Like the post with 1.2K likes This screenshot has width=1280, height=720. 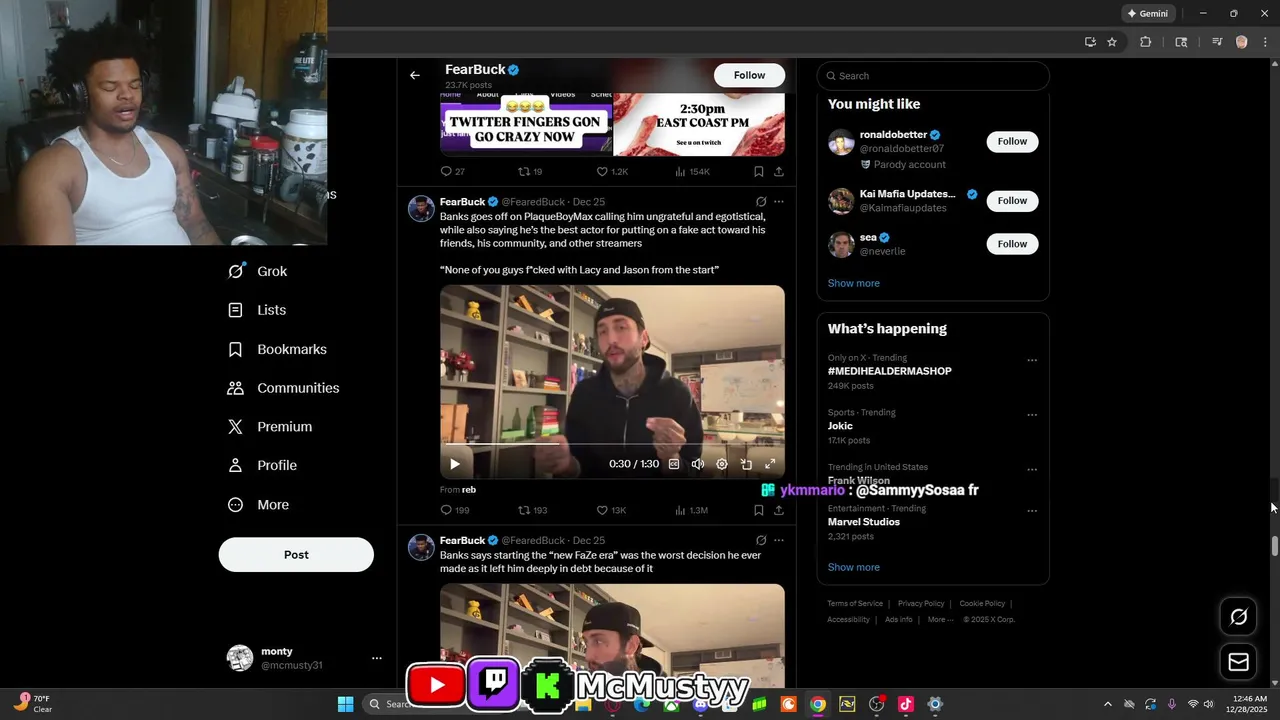[x=612, y=172]
